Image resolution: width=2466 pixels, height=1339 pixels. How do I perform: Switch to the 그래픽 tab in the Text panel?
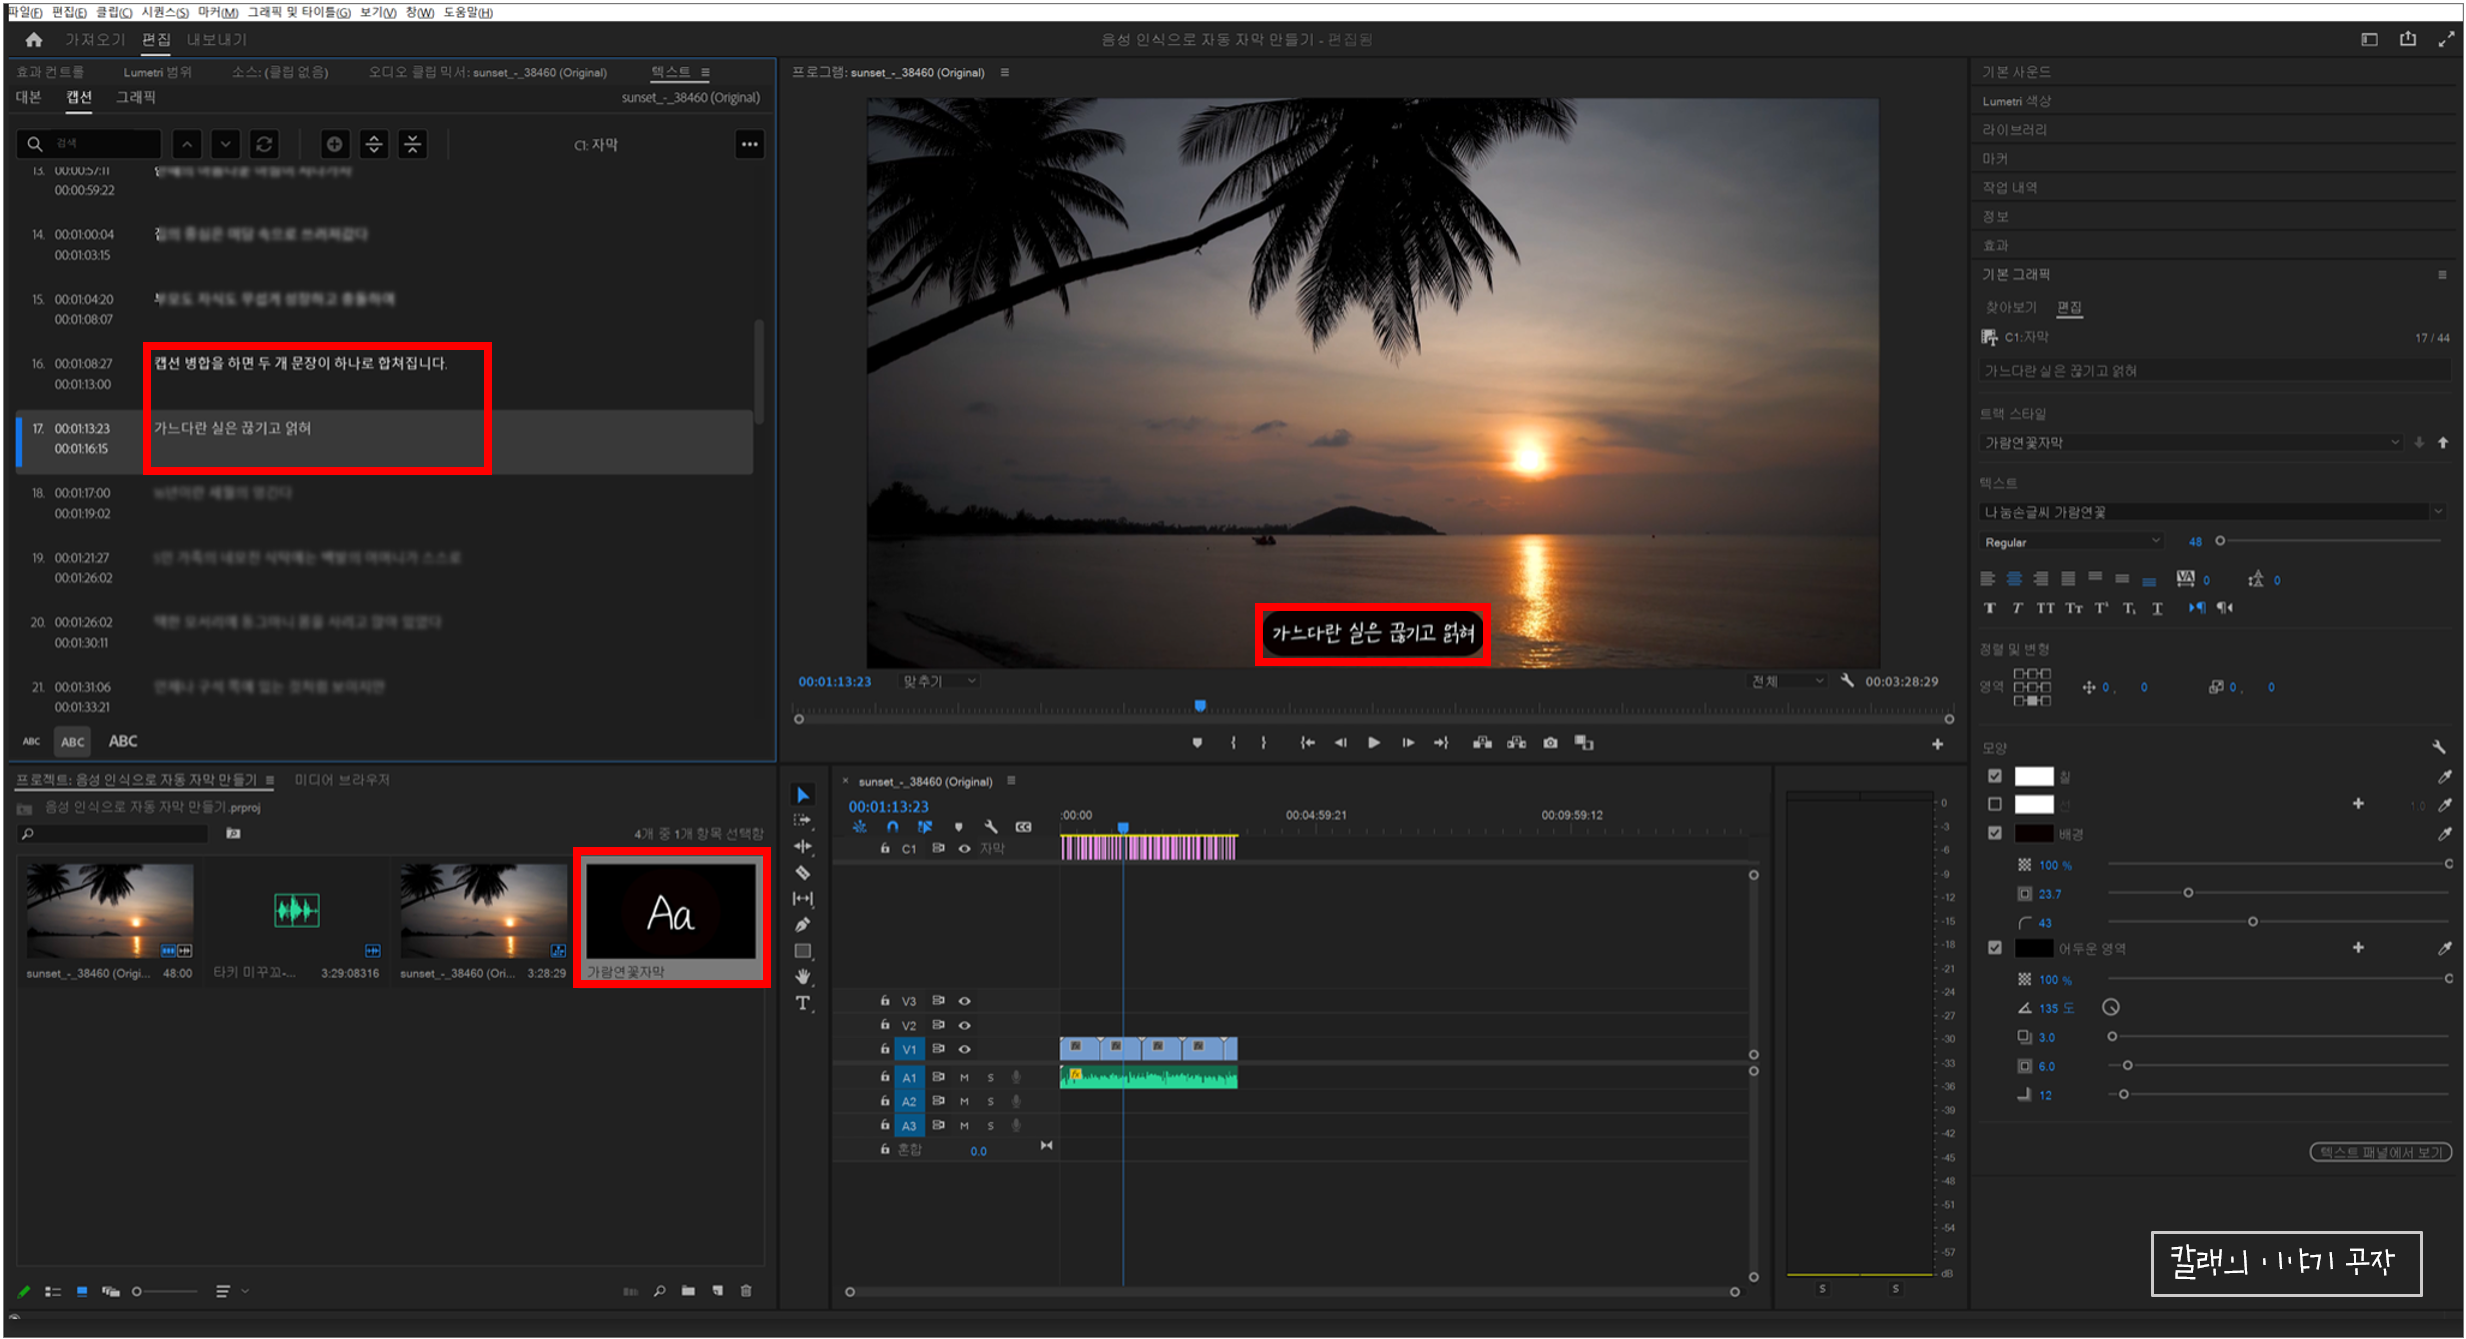click(x=136, y=97)
